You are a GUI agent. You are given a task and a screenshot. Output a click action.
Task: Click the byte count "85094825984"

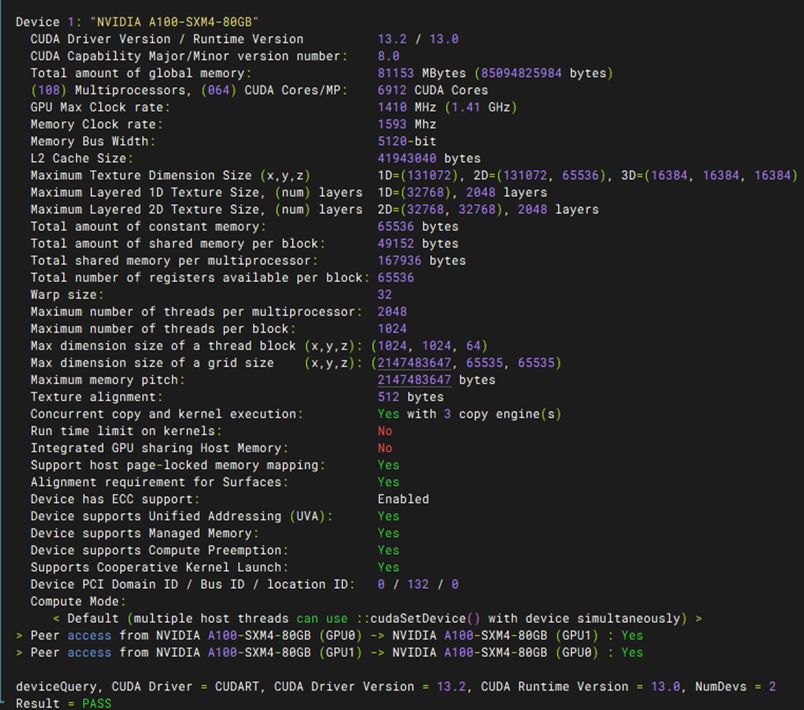tap(521, 73)
